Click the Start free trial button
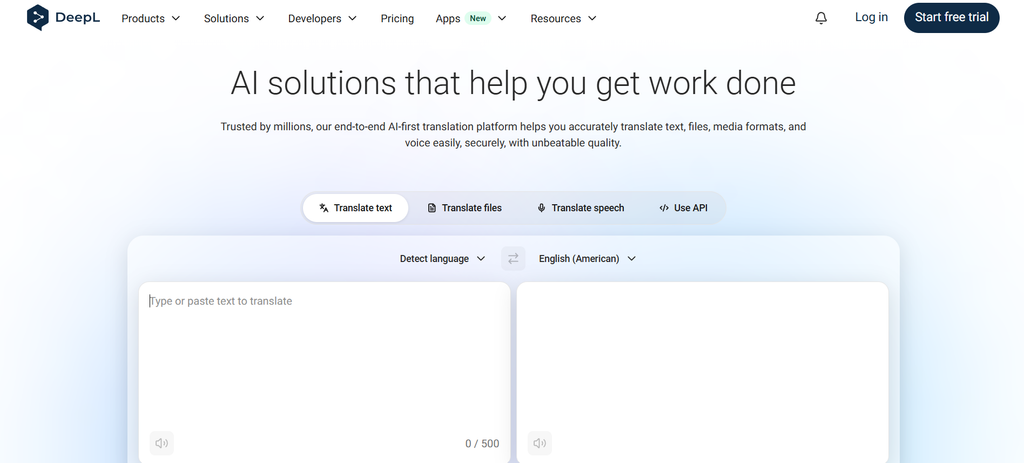The height and width of the screenshot is (463, 1024). [x=952, y=18]
